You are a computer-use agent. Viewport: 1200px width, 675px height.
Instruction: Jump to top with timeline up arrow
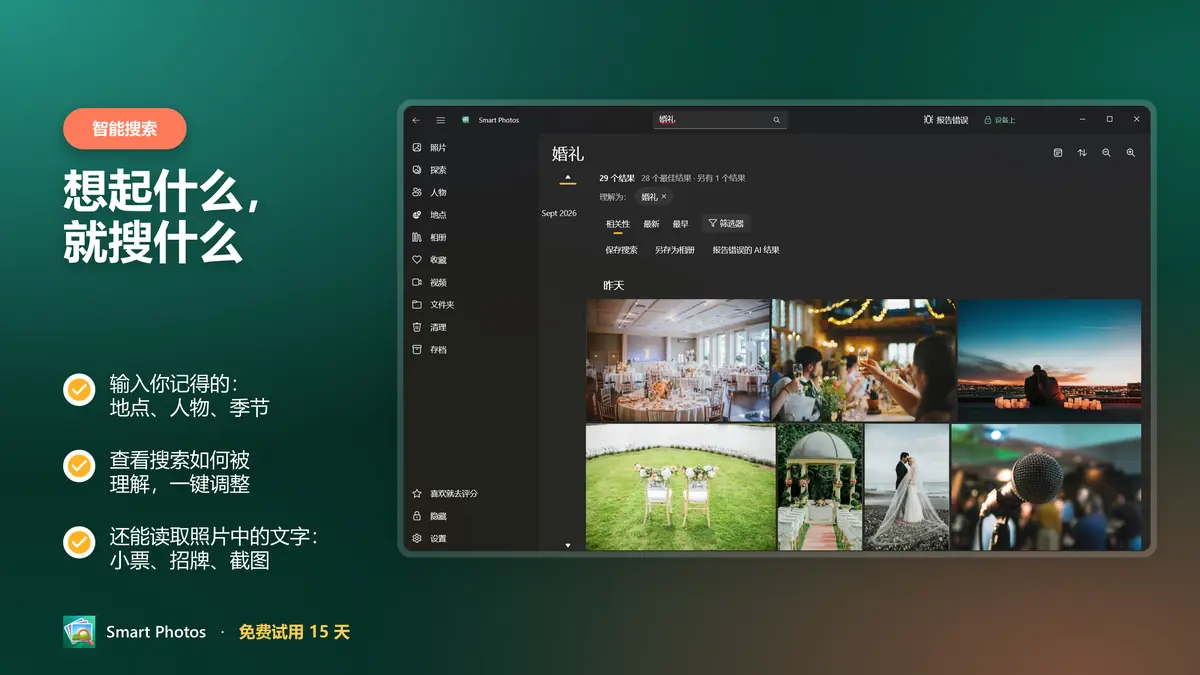coord(568,177)
